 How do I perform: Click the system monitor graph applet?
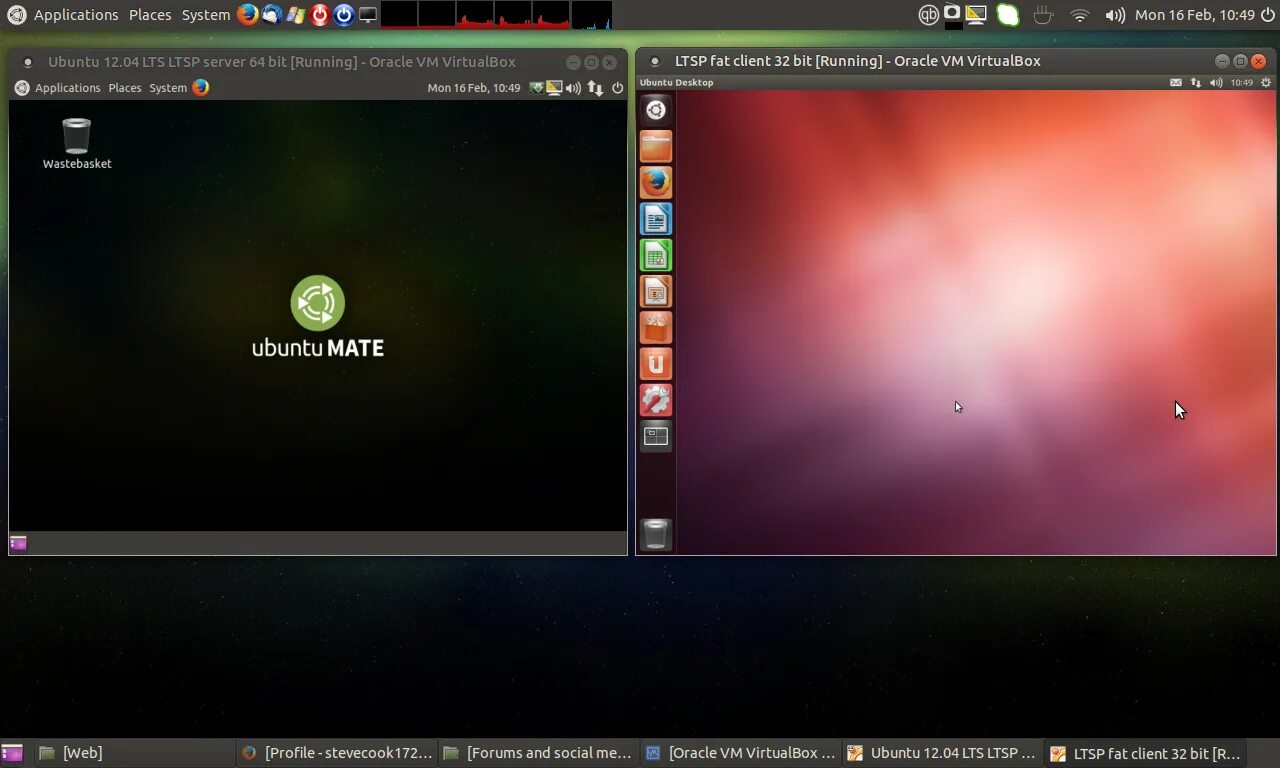[x=496, y=15]
